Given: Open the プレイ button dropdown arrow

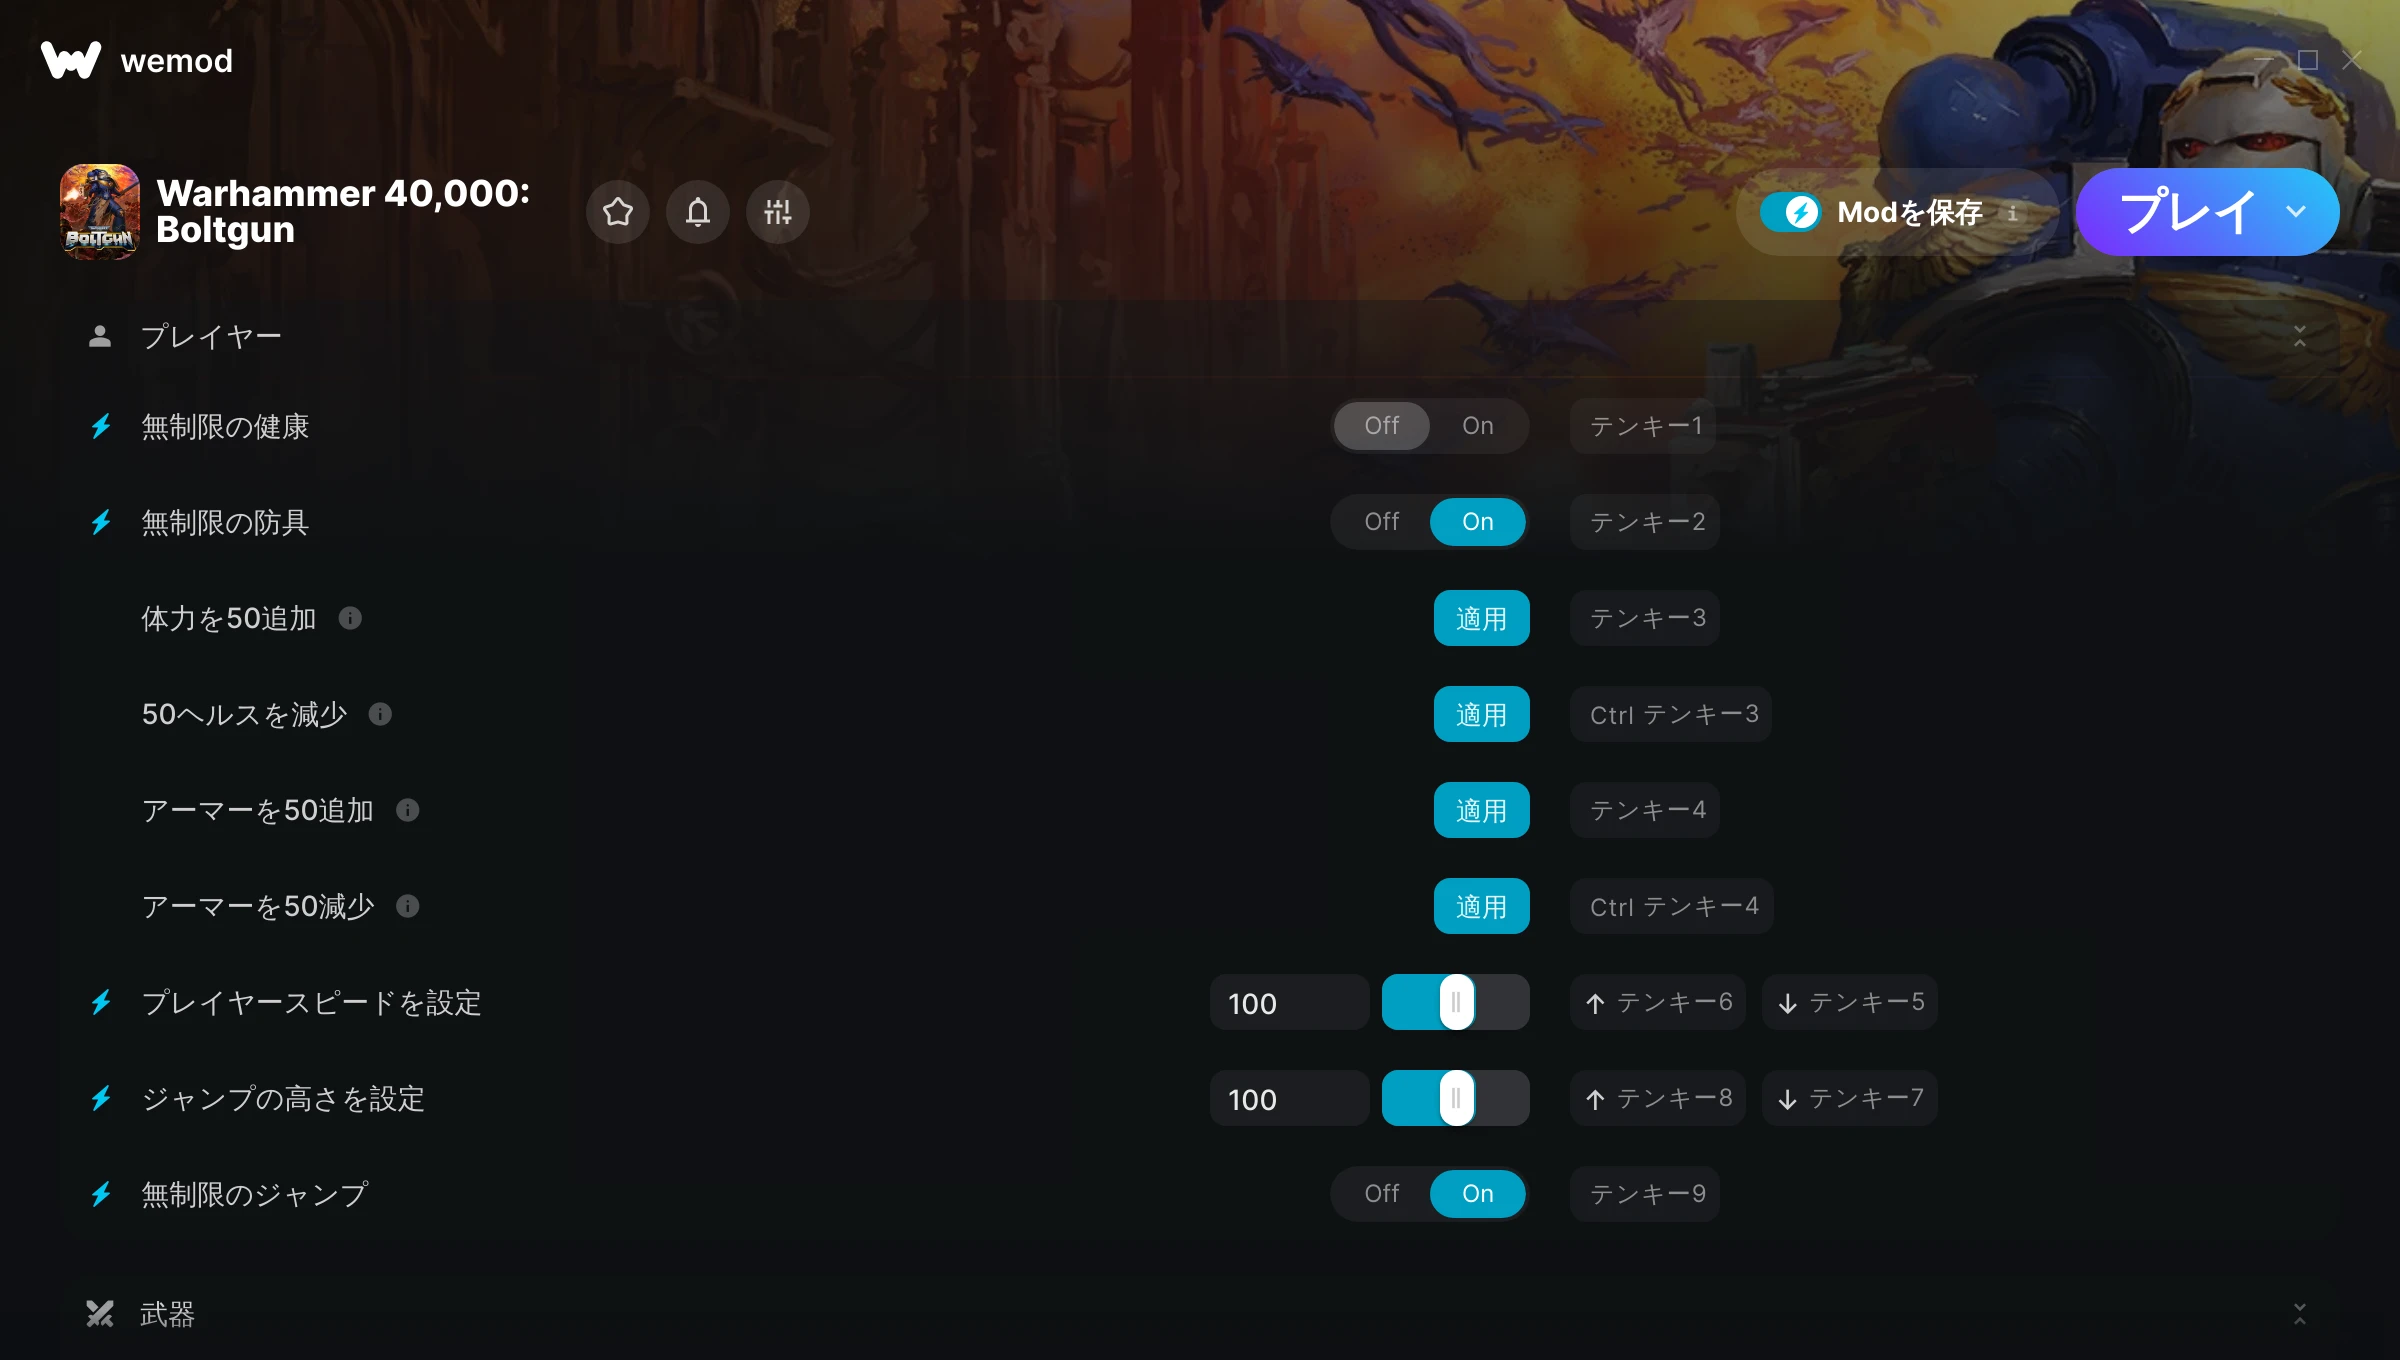Looking at the screenshot, I should (2296, 212).
